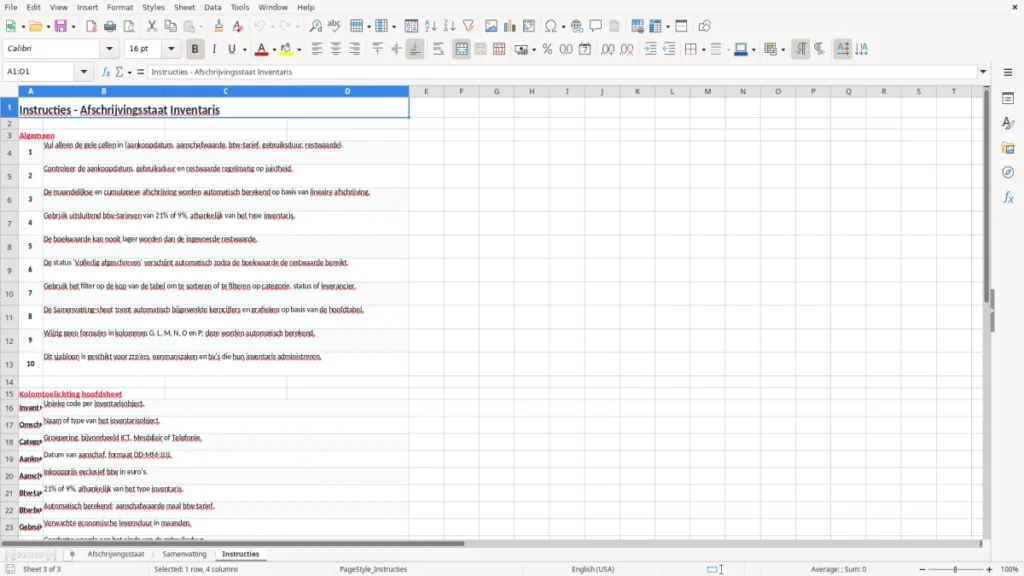Open the Open-file dropdown arrow
Viewport: 1024px width, 576px height.
[48, 27]
